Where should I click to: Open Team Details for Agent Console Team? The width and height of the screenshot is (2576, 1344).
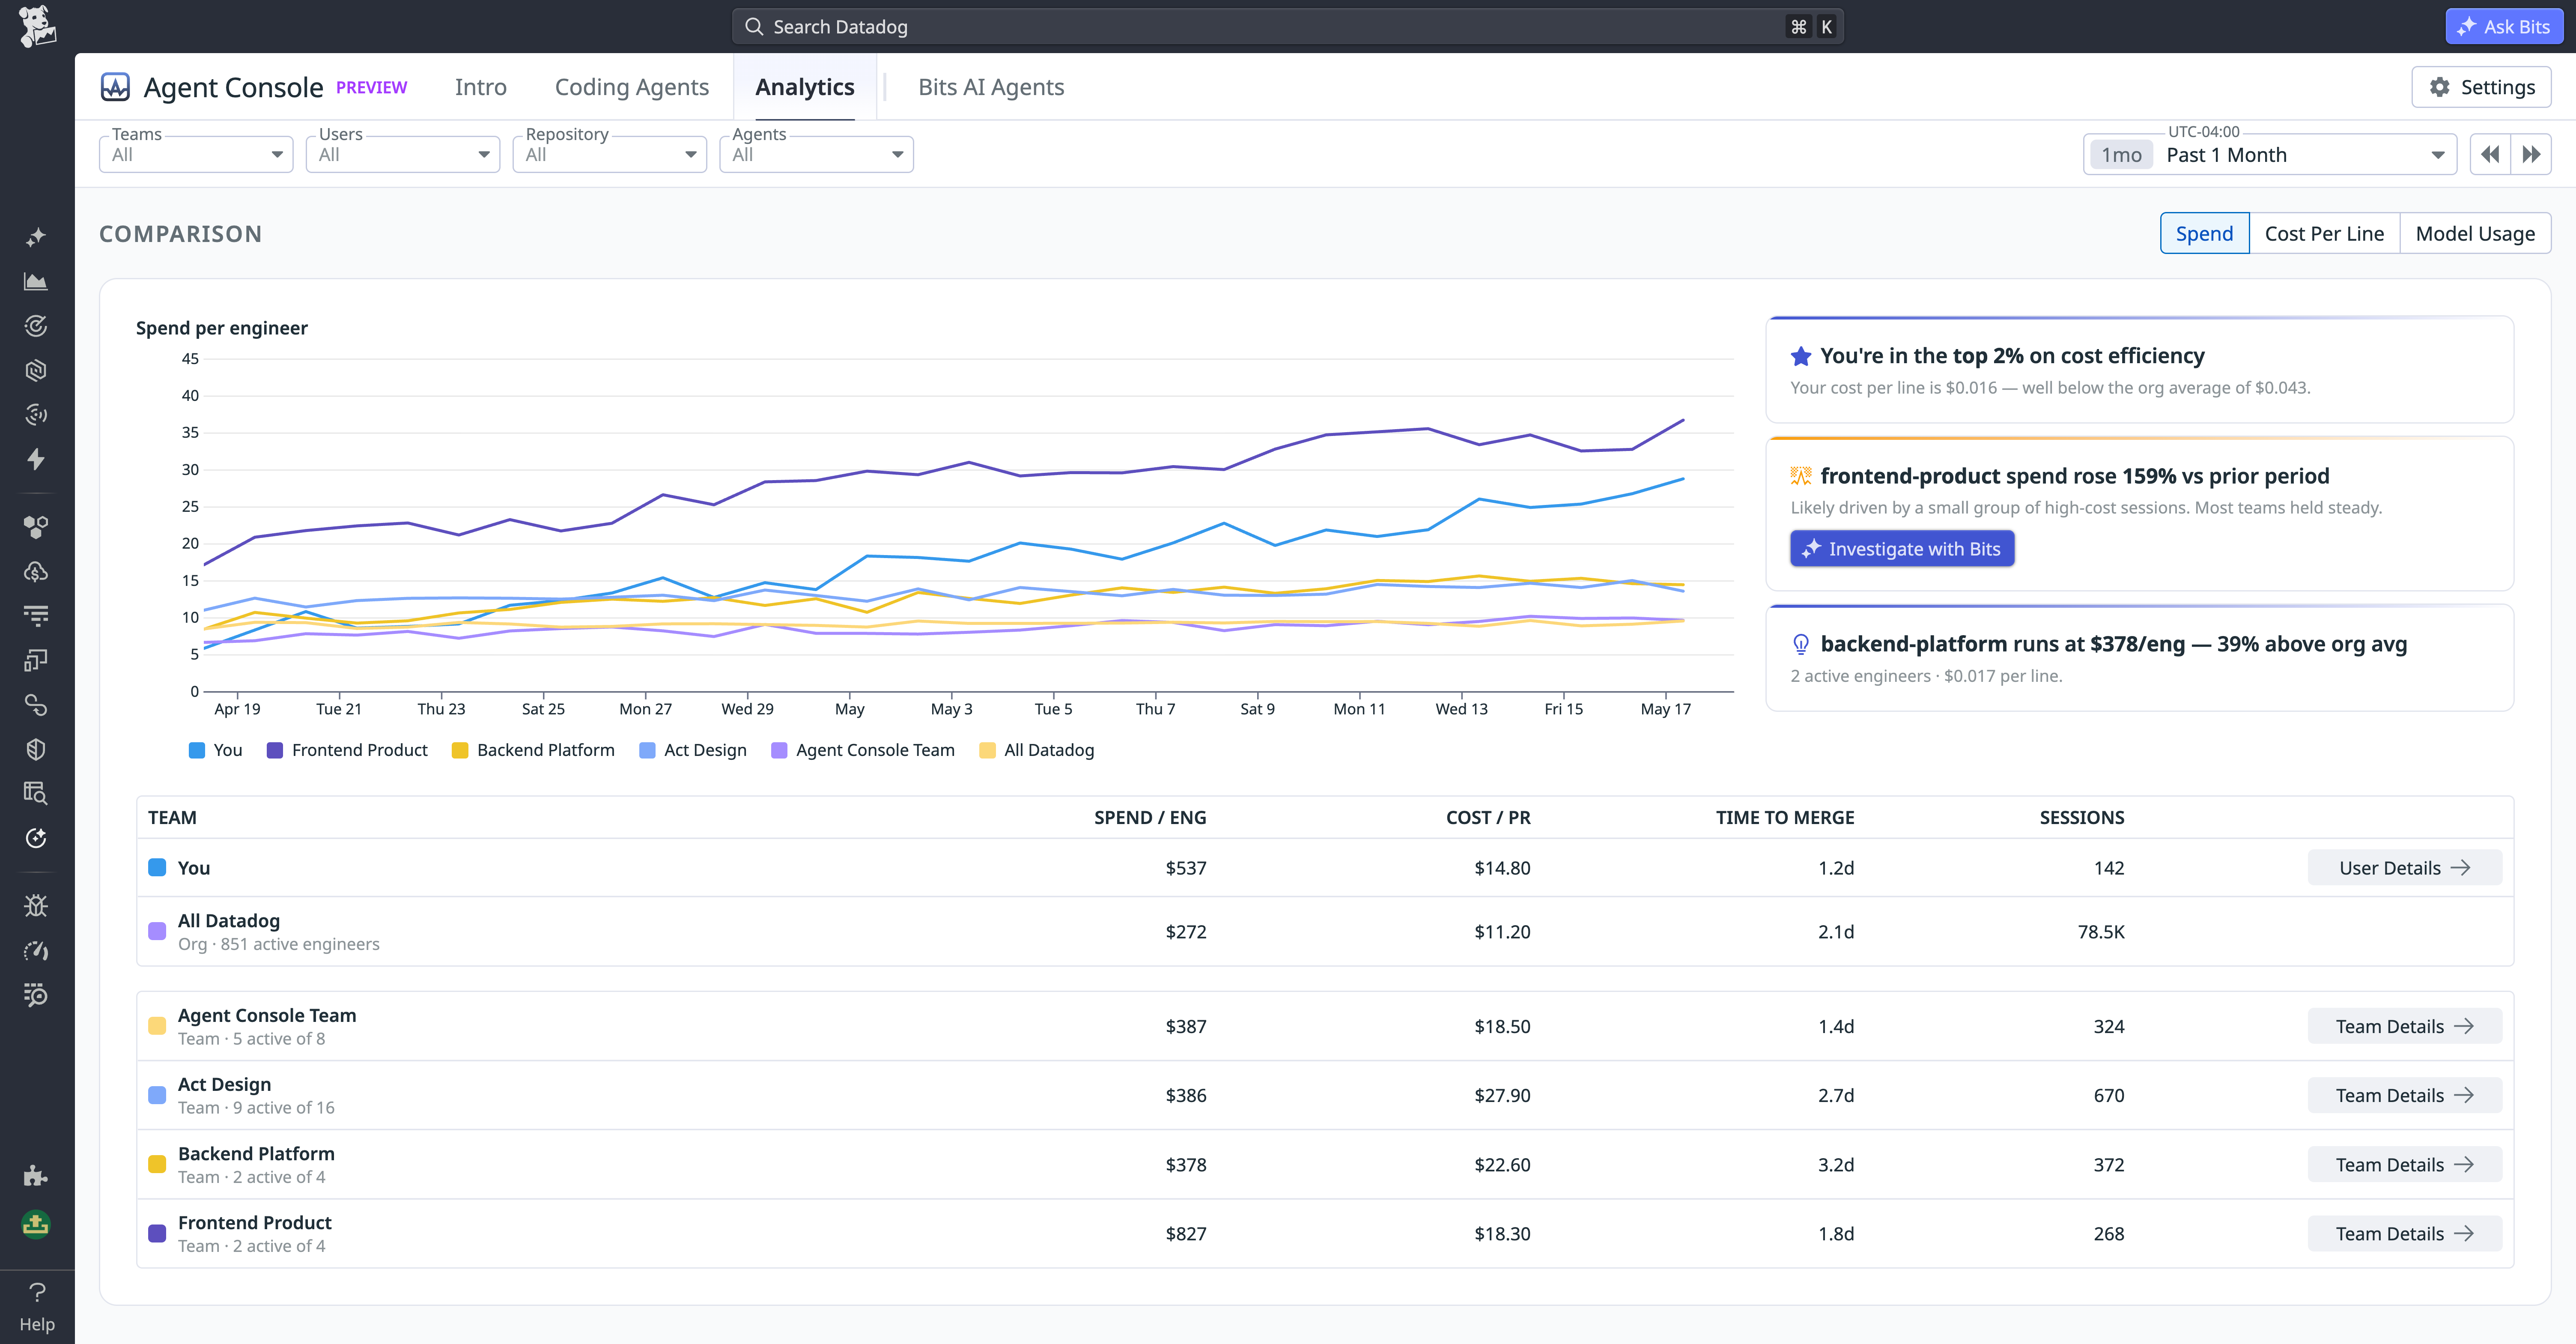coord(2405,1026)
